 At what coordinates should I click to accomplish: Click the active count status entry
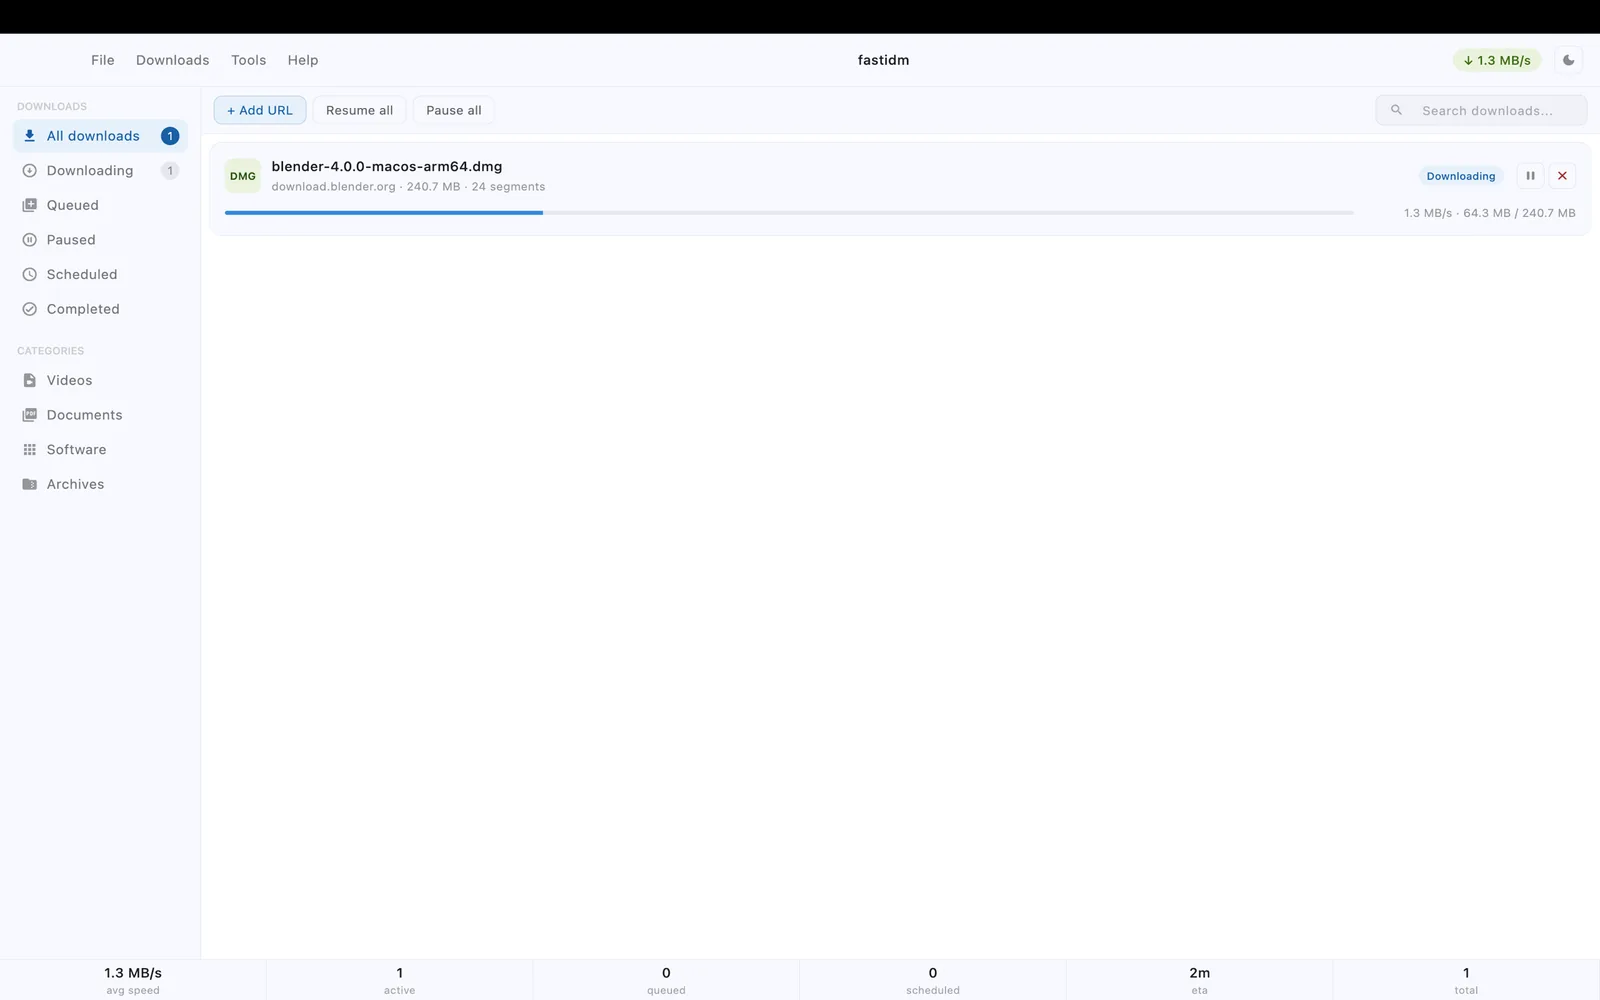tap(400, 980)
